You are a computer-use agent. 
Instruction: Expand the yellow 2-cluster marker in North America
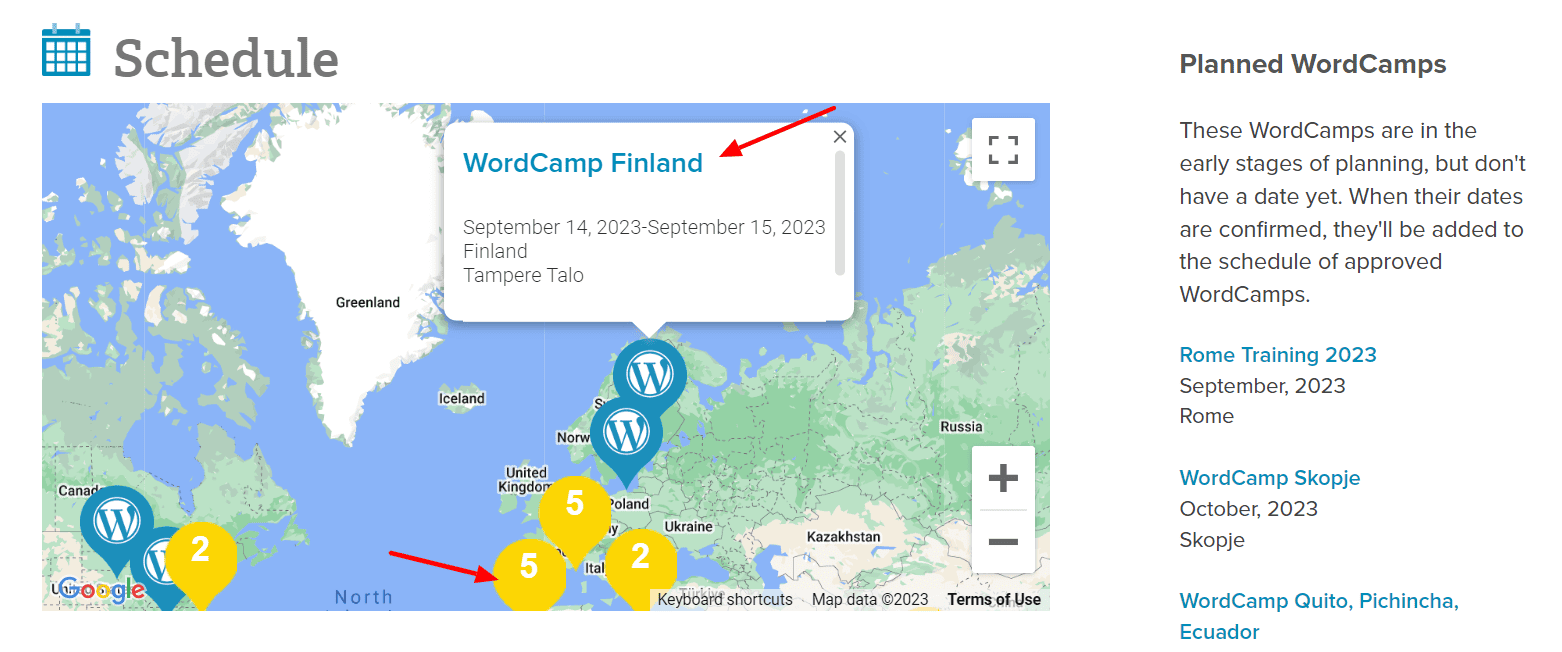(200, 551)
